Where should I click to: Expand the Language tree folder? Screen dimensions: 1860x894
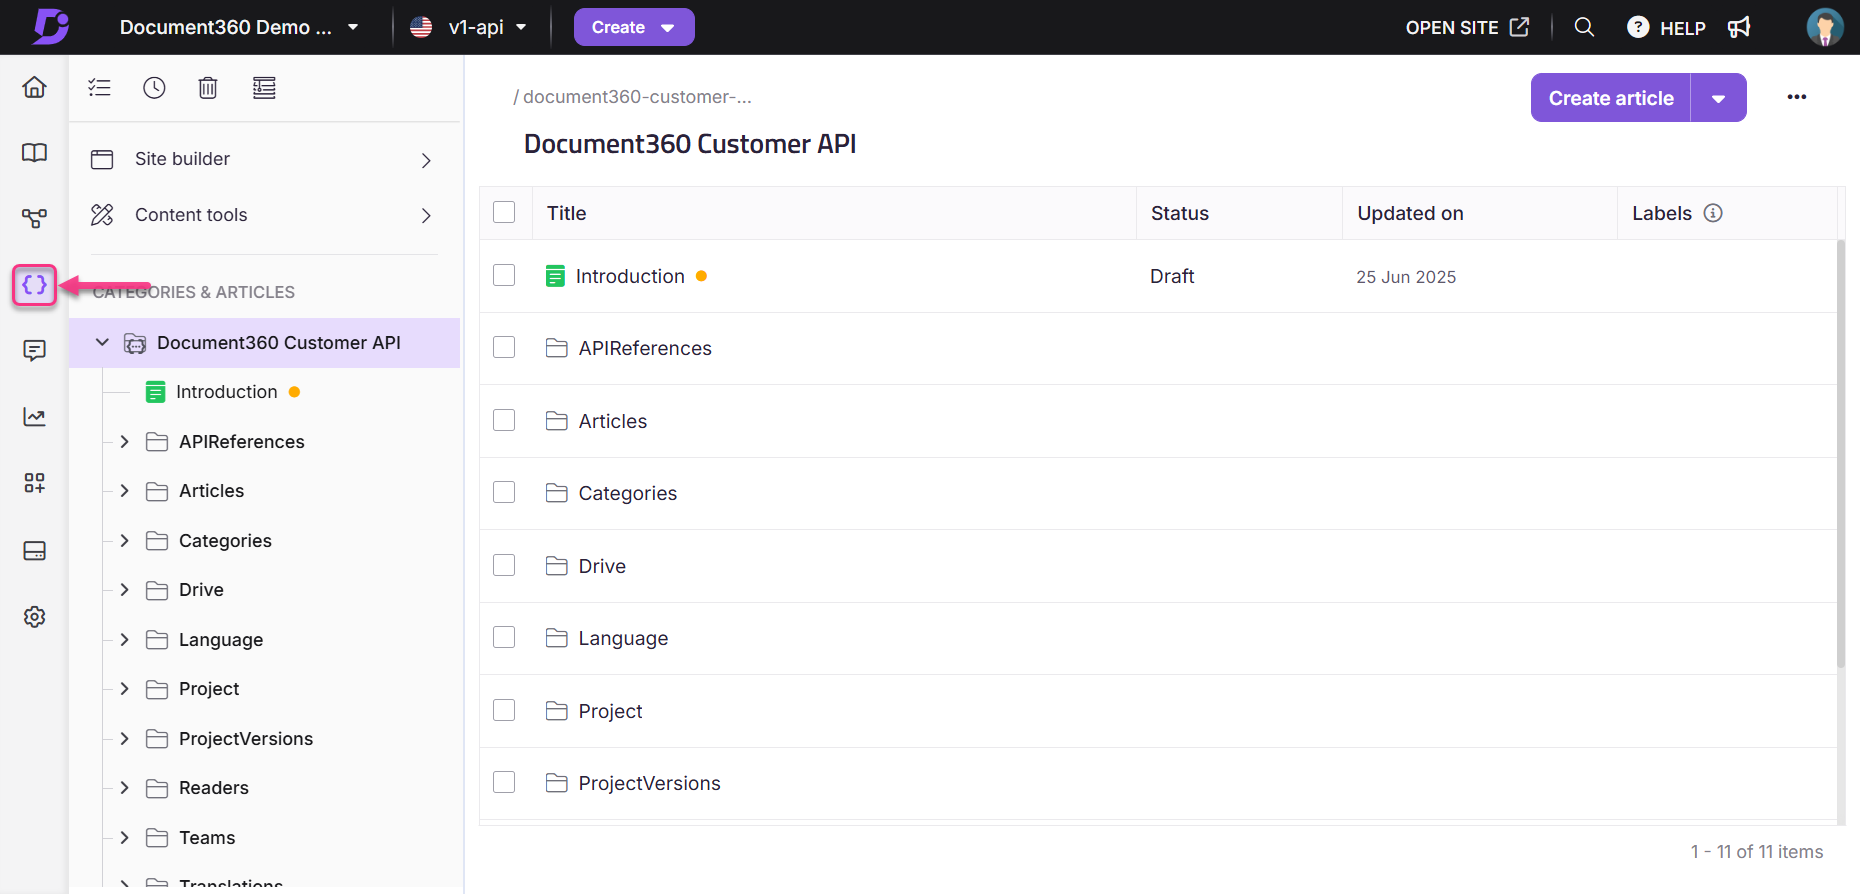[124, 639]
